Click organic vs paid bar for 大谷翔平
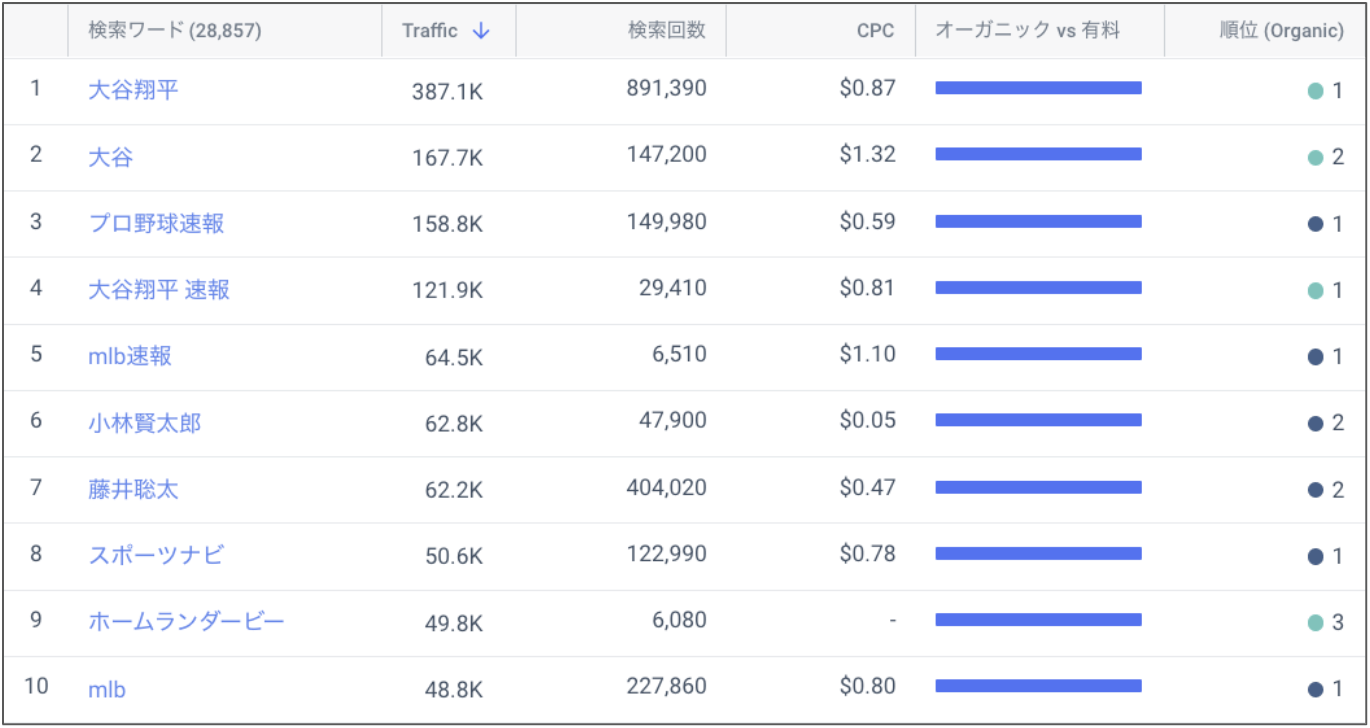Viewport: 1370px width, 728px height. 1038,88
